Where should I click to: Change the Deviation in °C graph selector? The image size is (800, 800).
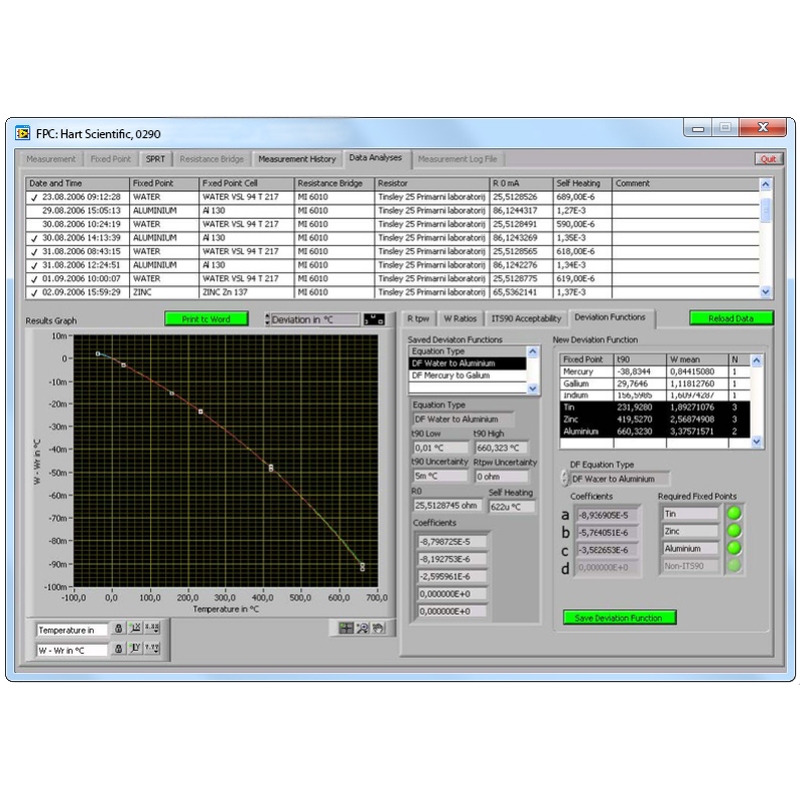tap(313, 319)
